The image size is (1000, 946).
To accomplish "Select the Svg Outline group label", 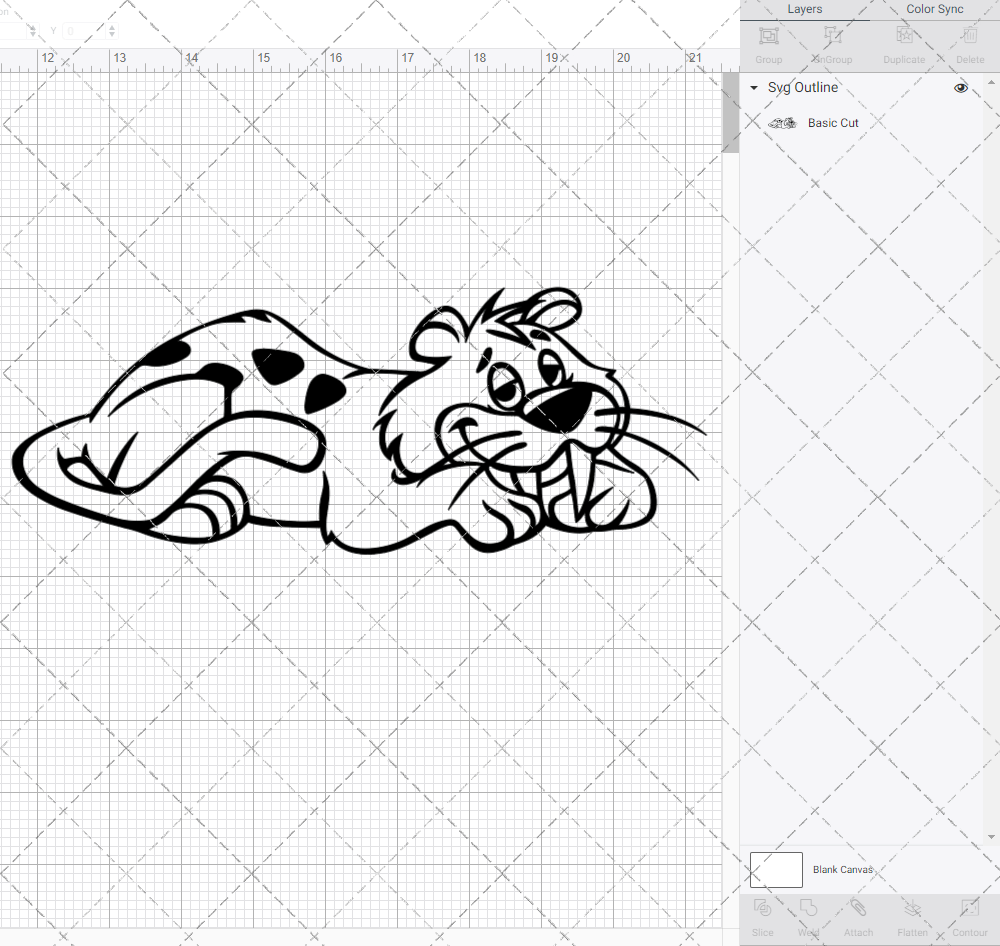I will pyautogui.click(x=802, y=88).
